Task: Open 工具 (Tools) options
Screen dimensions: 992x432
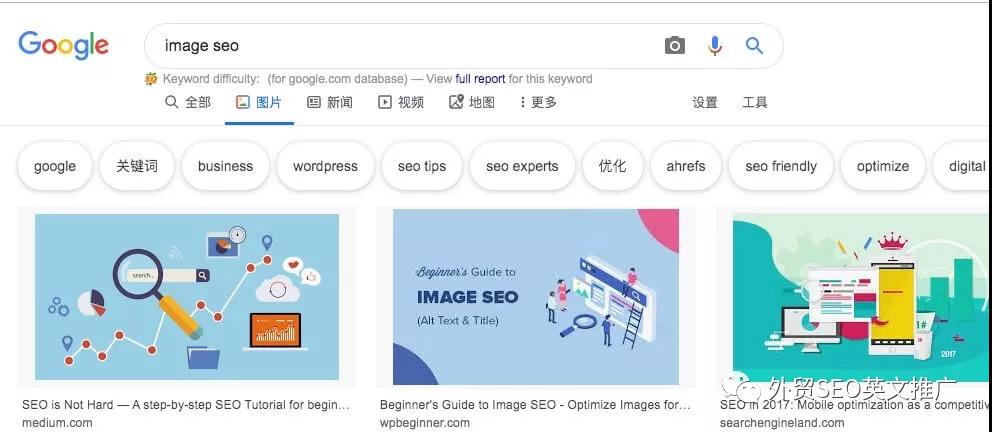Action: coord(755,102)
